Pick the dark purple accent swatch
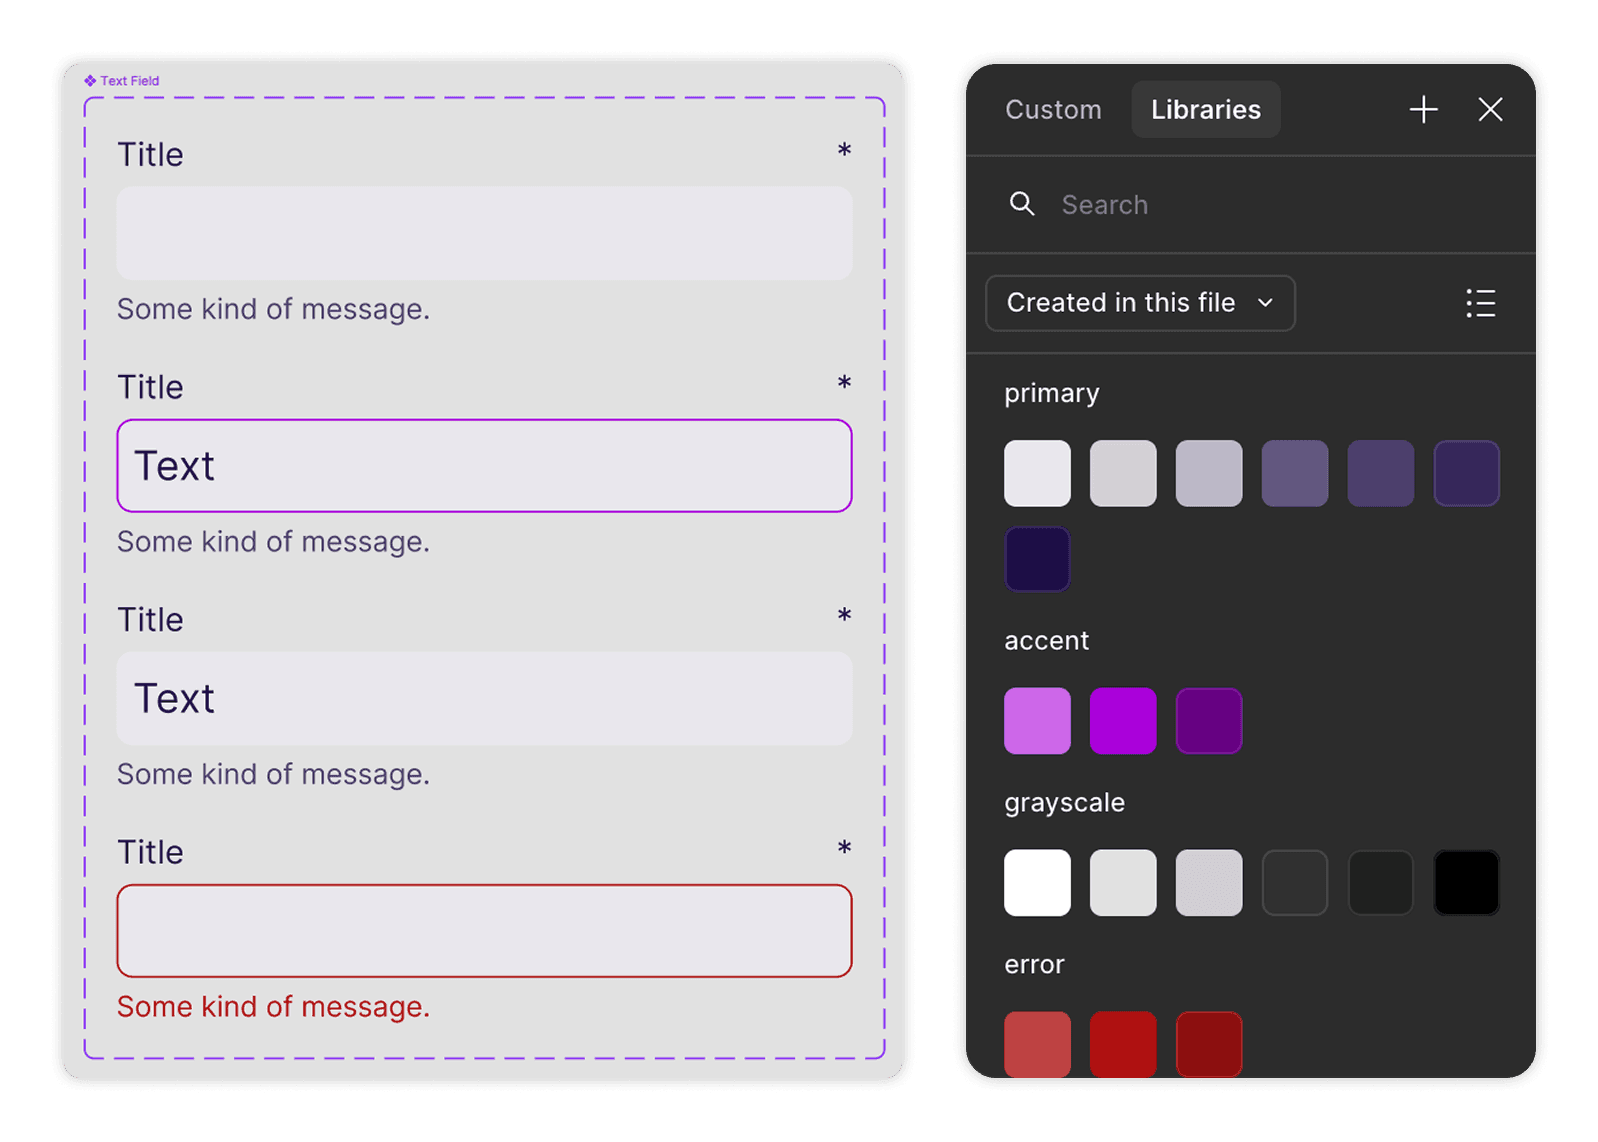1598x1142 pixels. (1209, 721)
